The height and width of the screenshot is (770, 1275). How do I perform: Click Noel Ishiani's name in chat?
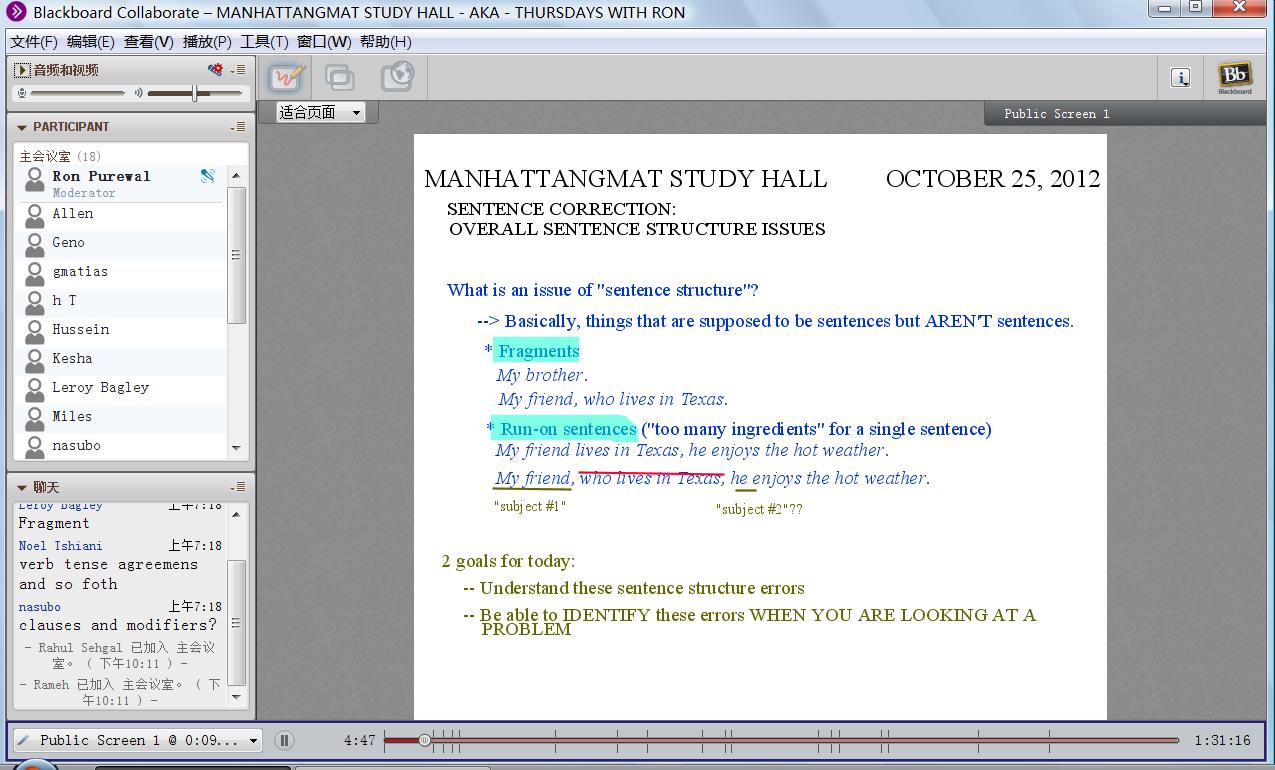(60, 546)
